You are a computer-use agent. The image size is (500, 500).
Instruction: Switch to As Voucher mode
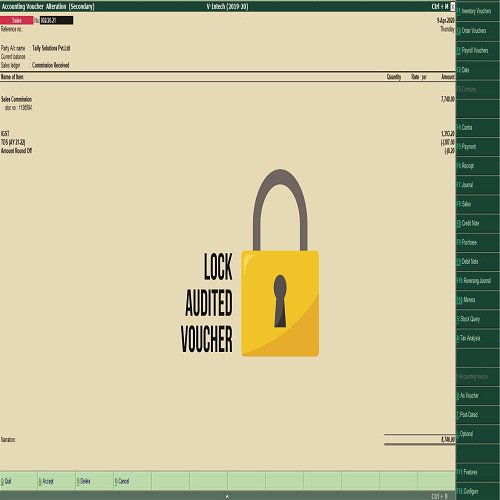pos(478,396)
